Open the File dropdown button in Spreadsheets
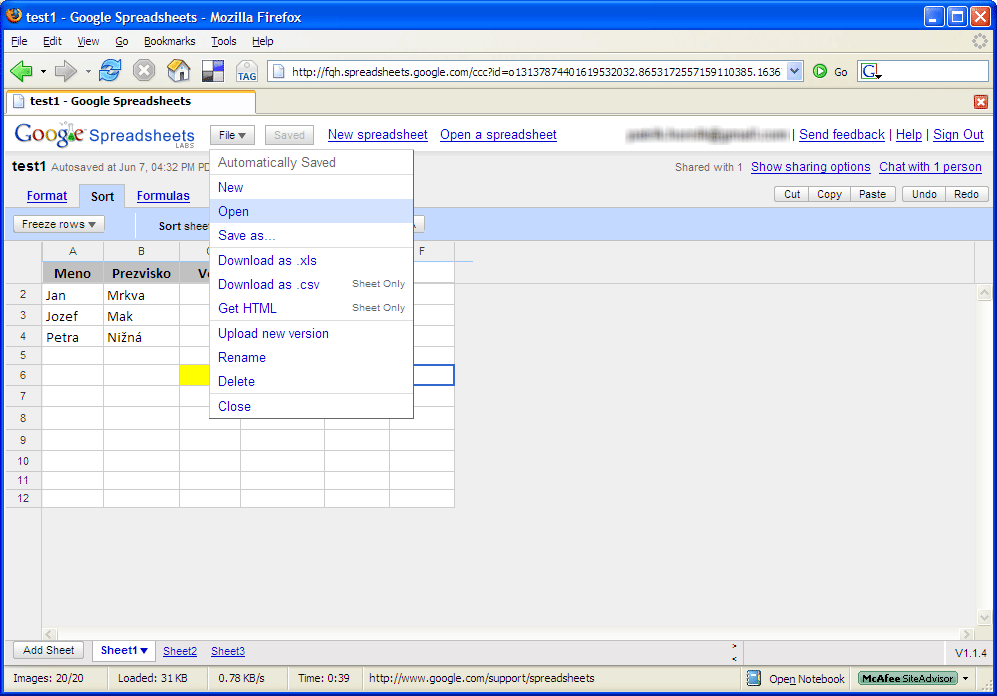Image resolution: width=997 pixels, height=696 pixels. pyautogui.click(x=232, y=135)
